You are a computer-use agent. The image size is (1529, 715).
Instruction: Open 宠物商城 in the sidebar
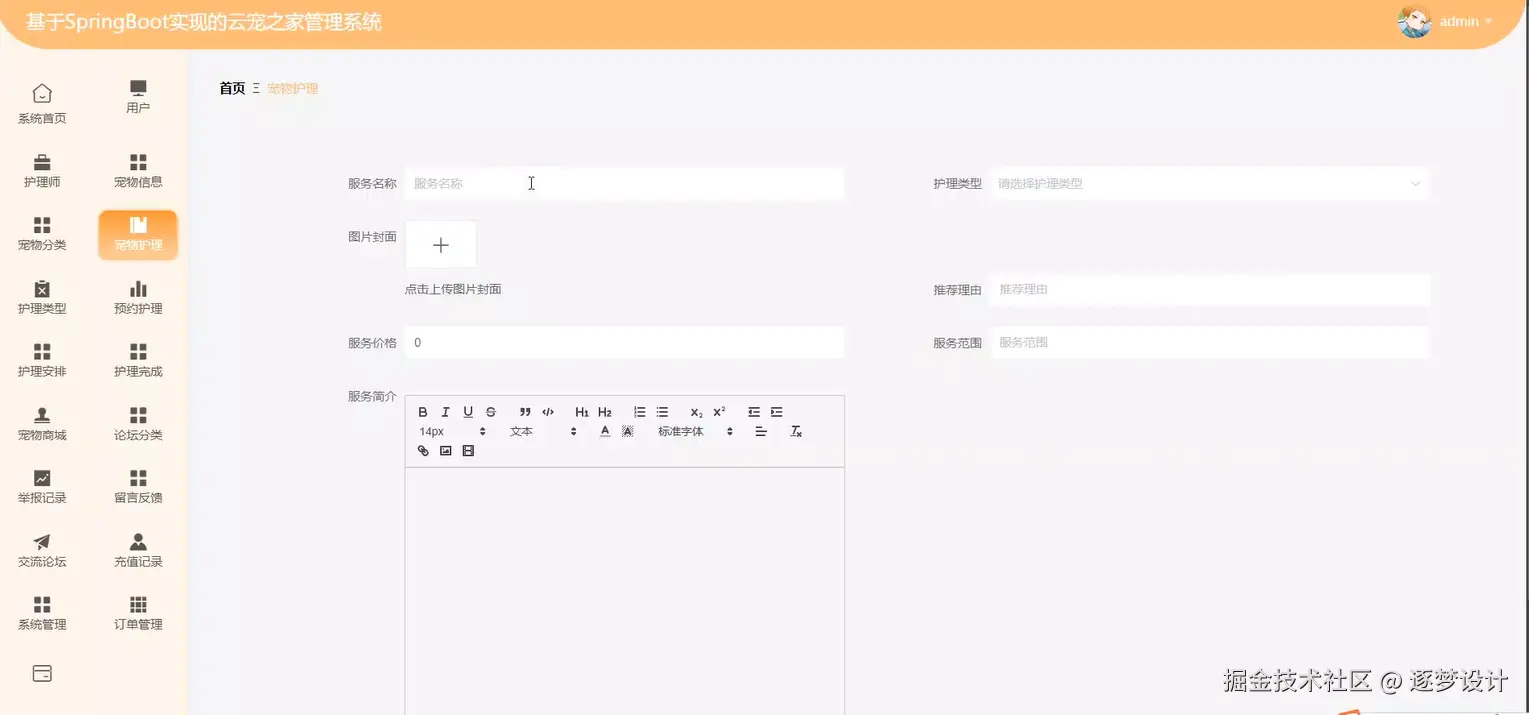[x=42, y=425]
